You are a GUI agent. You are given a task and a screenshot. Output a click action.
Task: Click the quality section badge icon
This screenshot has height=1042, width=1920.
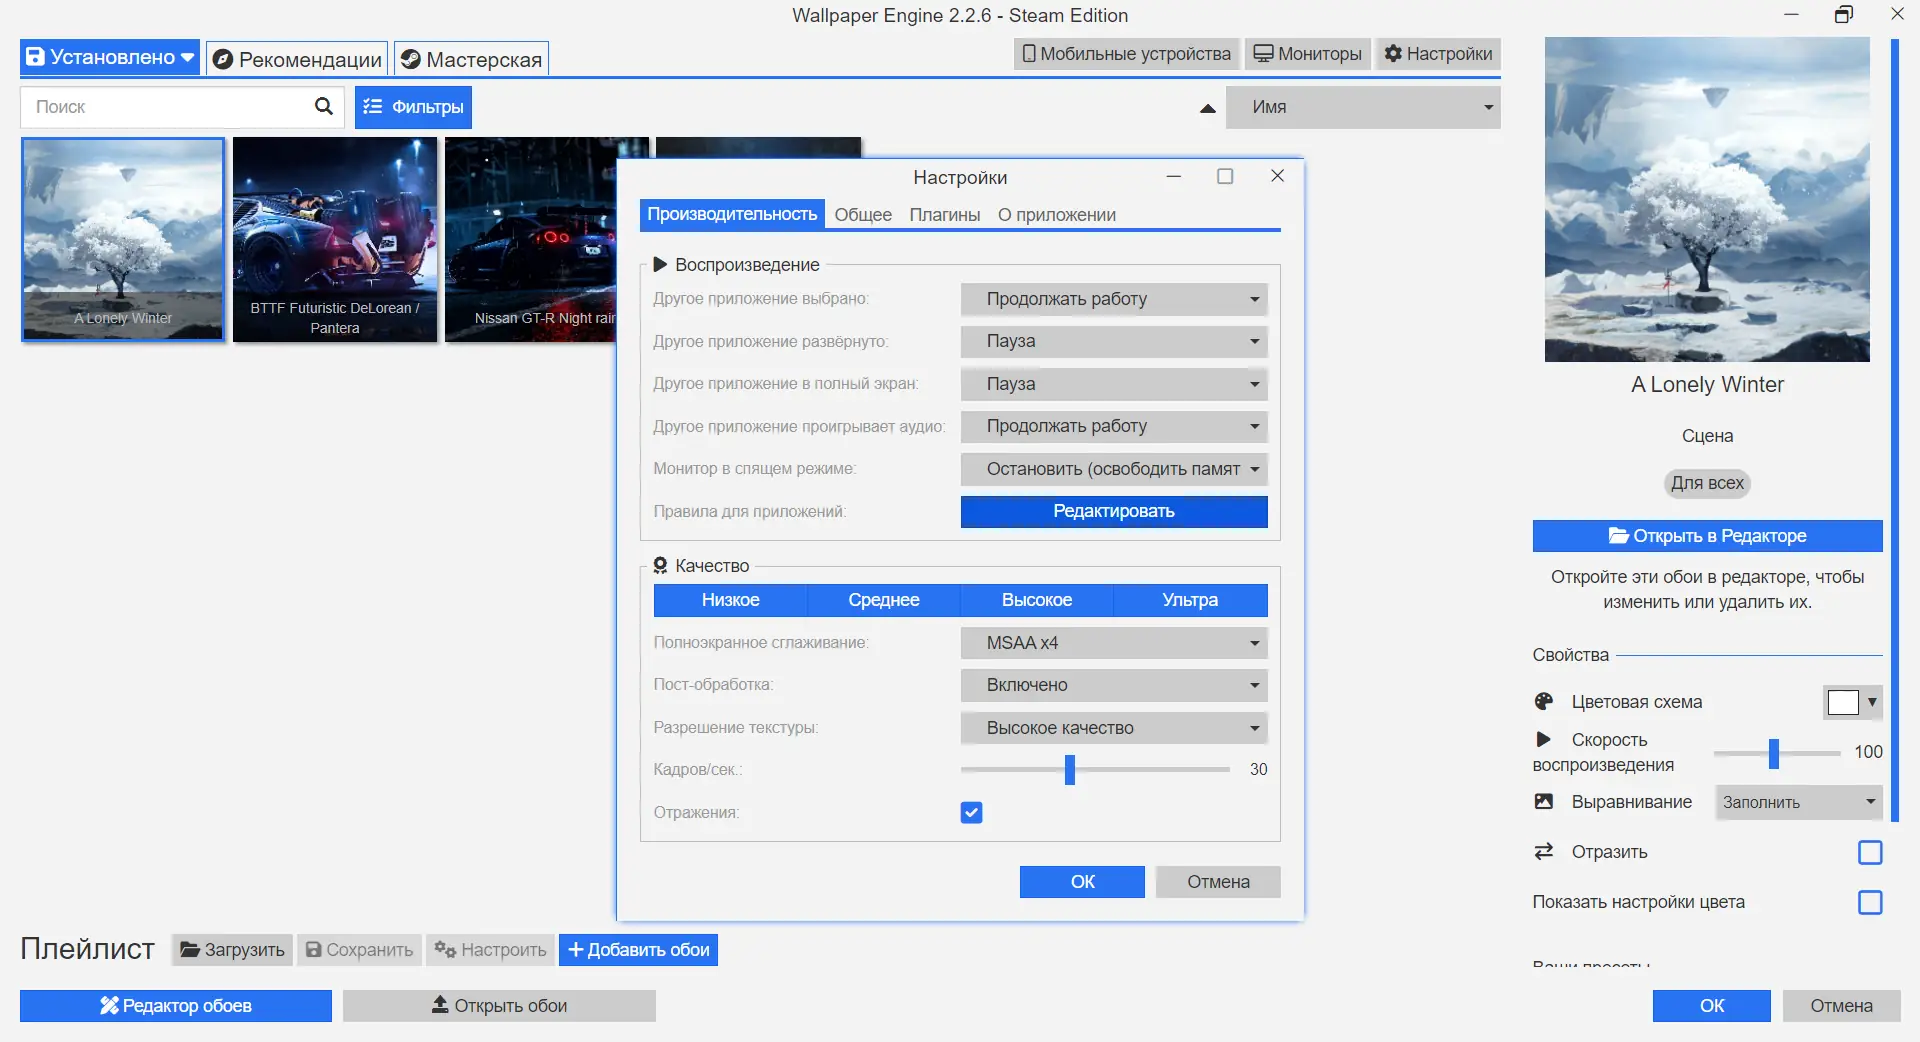(x=660, y=565)
